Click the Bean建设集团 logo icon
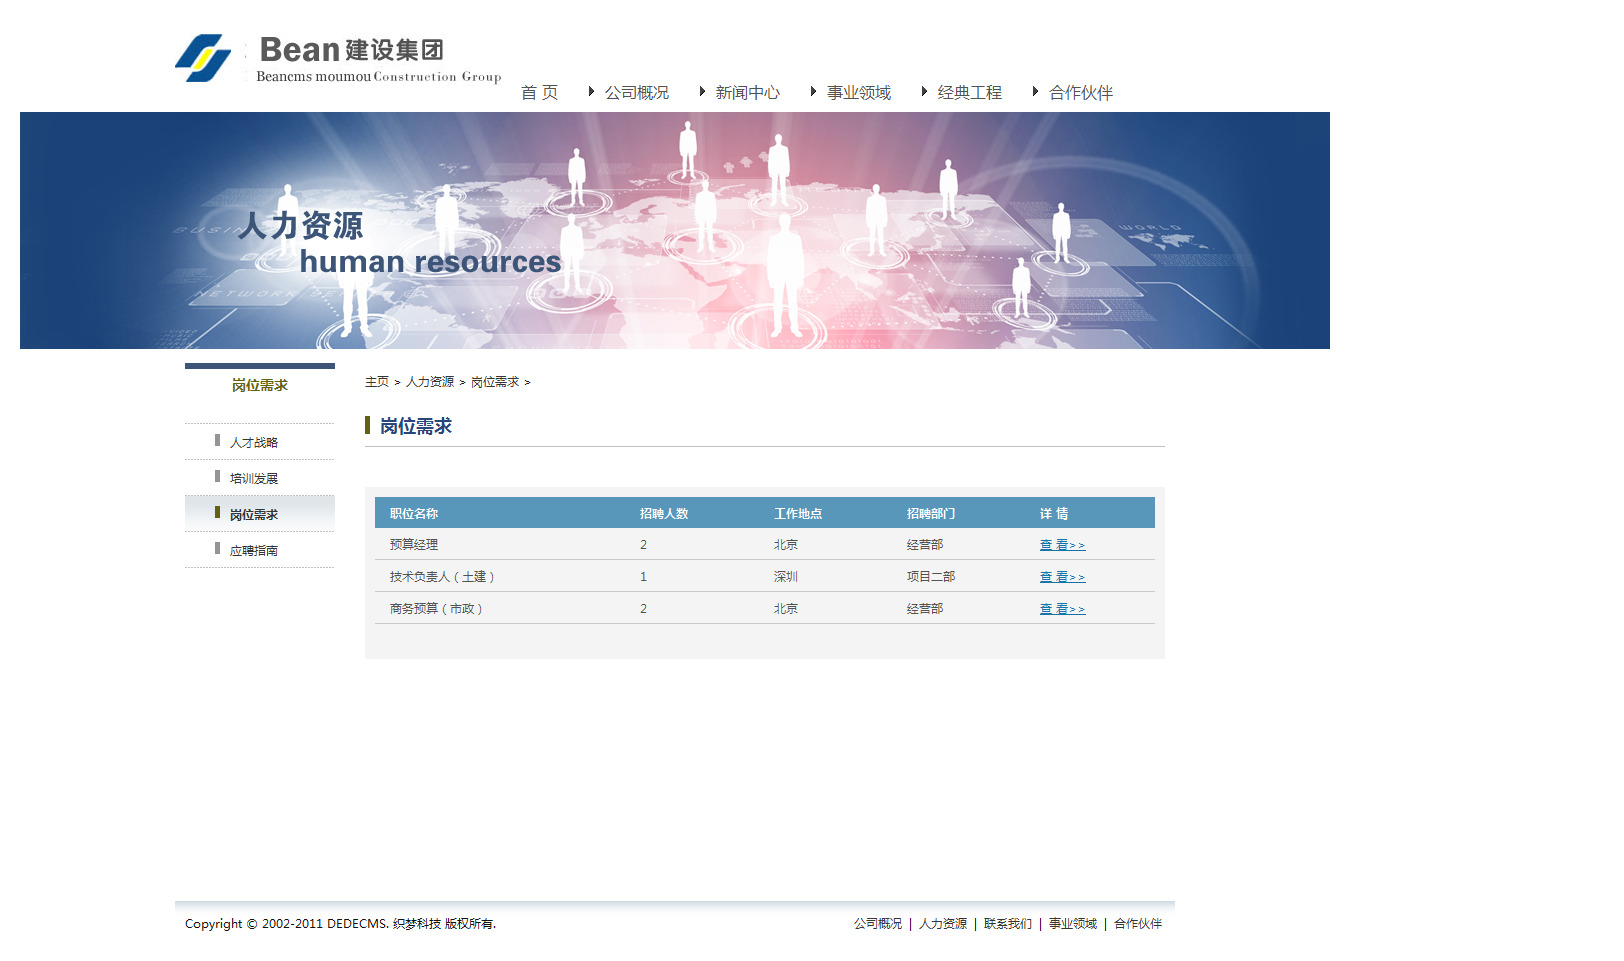This screenshot has width=1624, height=961. click(204, 58)
